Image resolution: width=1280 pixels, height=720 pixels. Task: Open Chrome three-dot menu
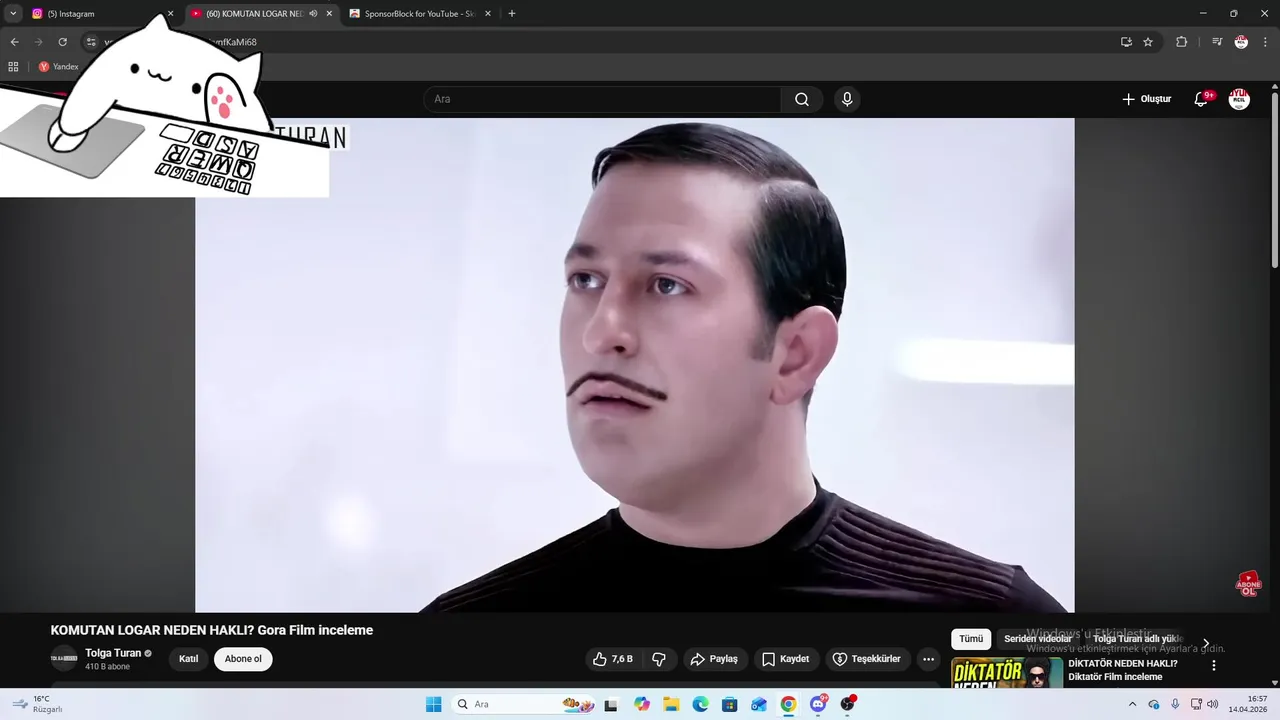pos(1265,42)
